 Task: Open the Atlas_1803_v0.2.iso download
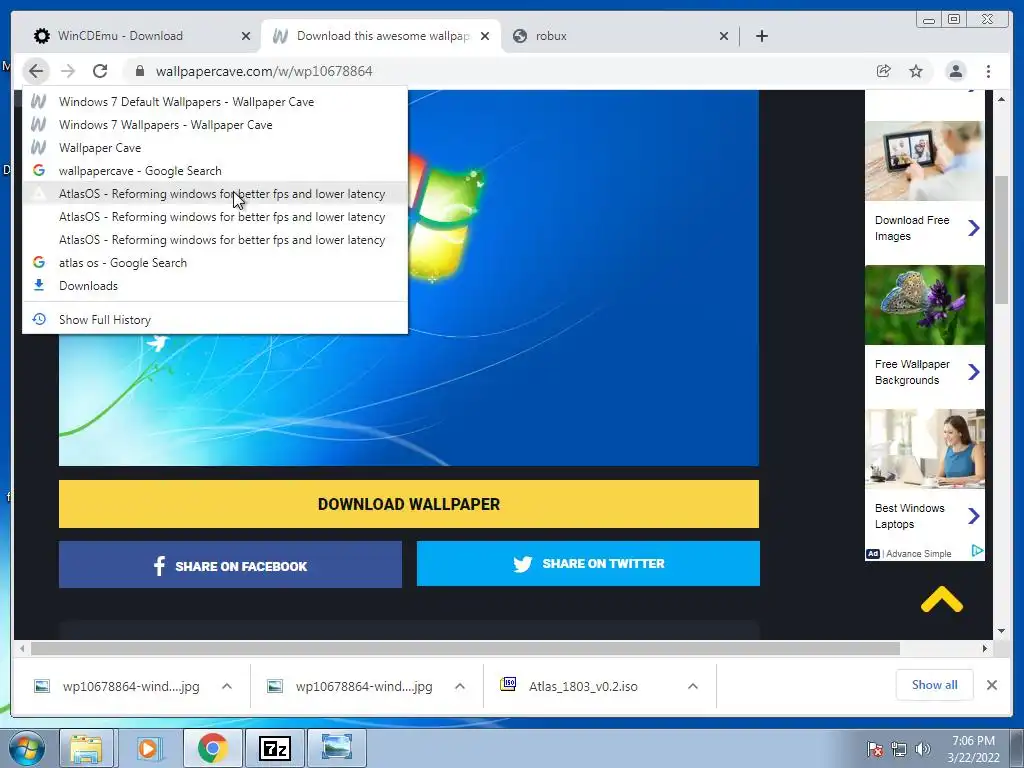pos(583,686)
